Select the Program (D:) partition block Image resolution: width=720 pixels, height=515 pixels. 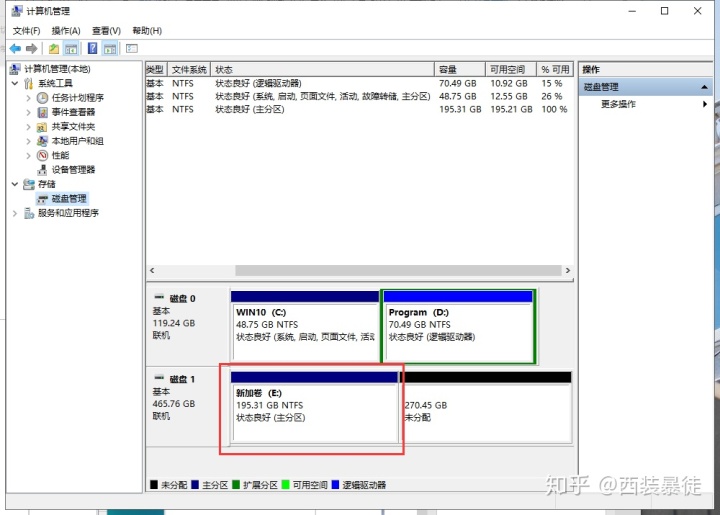click(x=458, y=326)
